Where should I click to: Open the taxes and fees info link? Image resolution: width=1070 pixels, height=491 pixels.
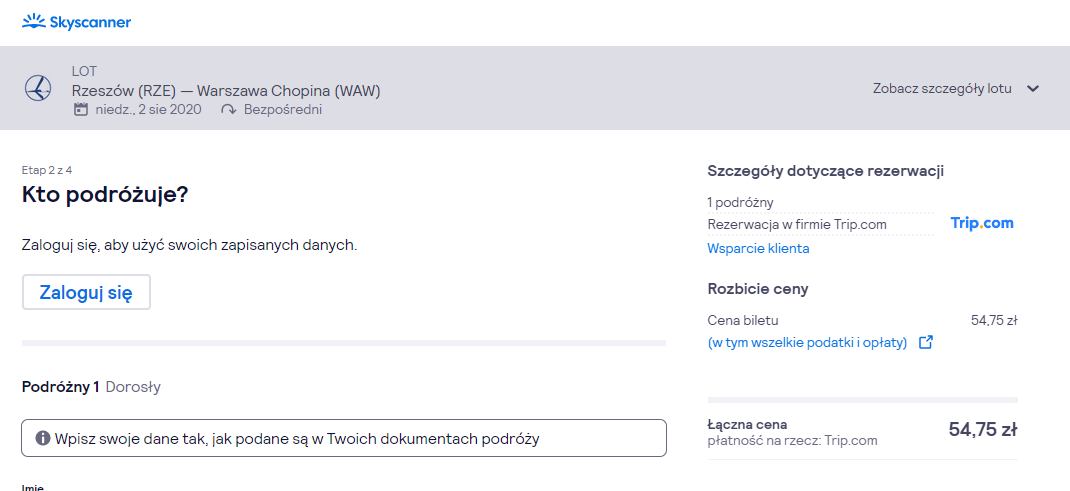pos(807,342)
